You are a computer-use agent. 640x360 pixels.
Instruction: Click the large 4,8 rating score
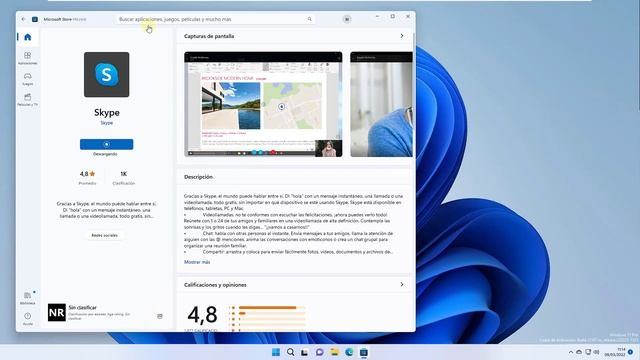tap(202, 315)
